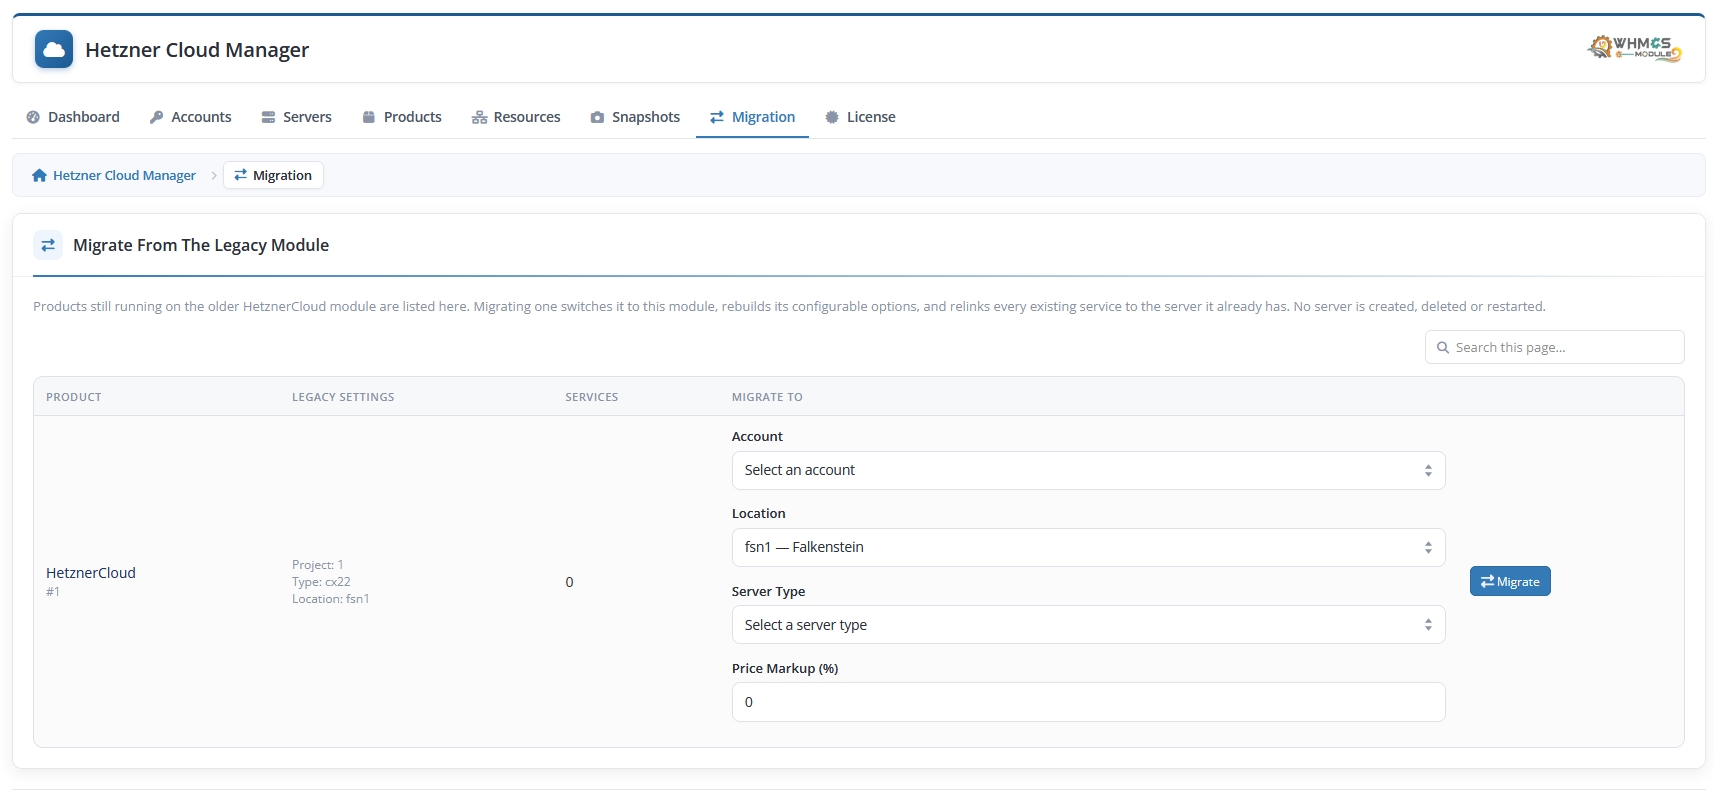Click the HetznerCloud product name
The image size is (1714, 790).
91,573
